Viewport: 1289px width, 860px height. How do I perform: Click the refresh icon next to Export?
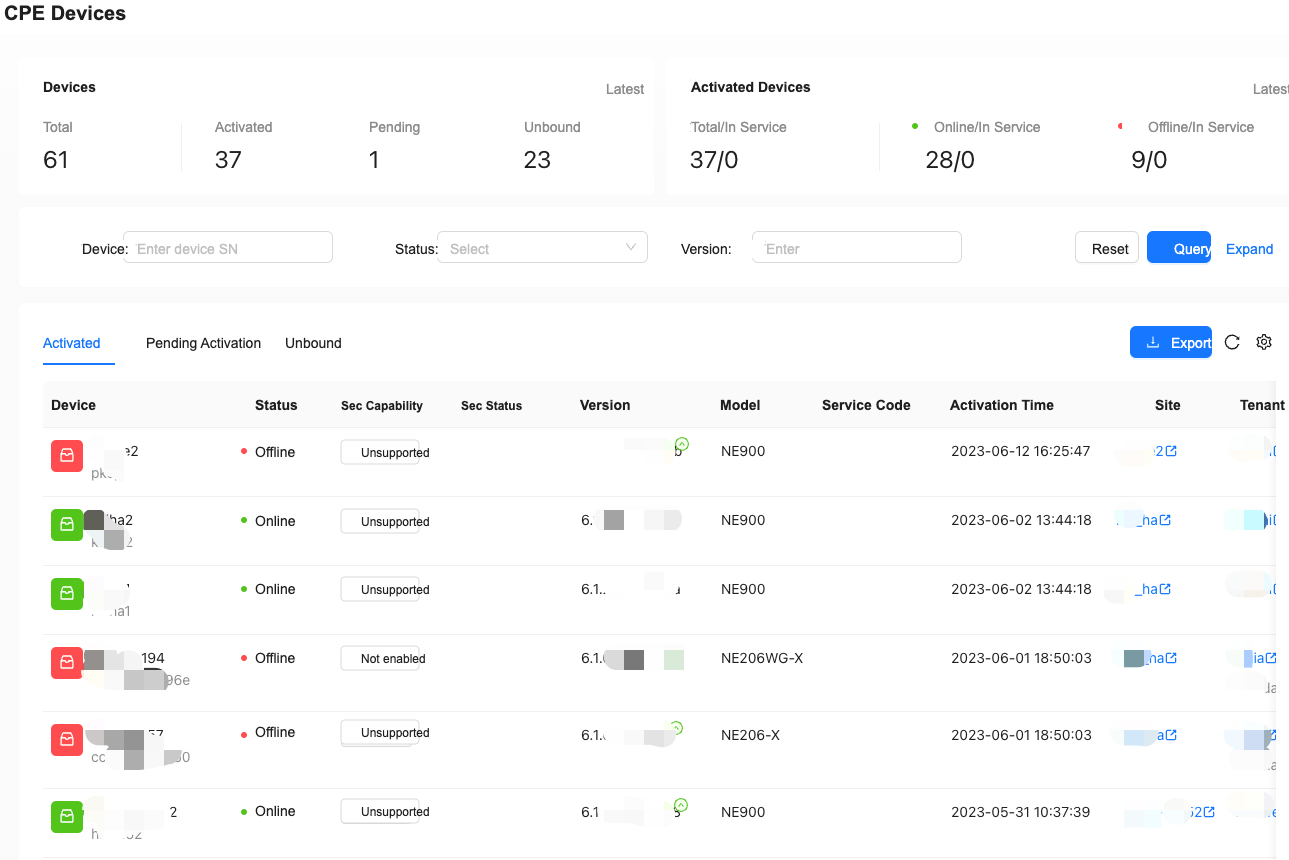coord(1232,342)
